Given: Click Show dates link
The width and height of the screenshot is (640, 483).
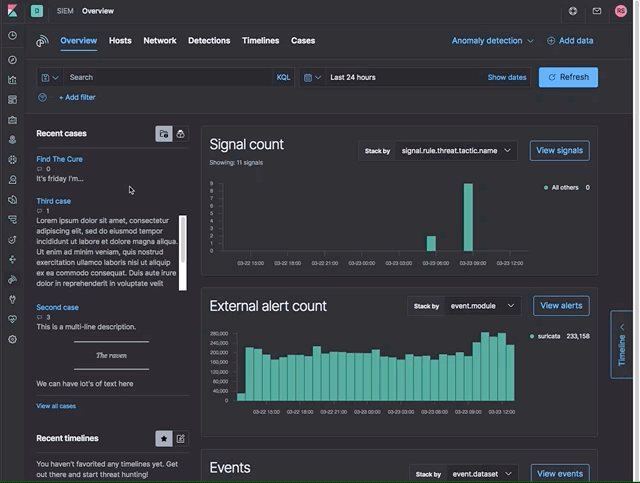Looking at the screenshot, I should (507, 77).
